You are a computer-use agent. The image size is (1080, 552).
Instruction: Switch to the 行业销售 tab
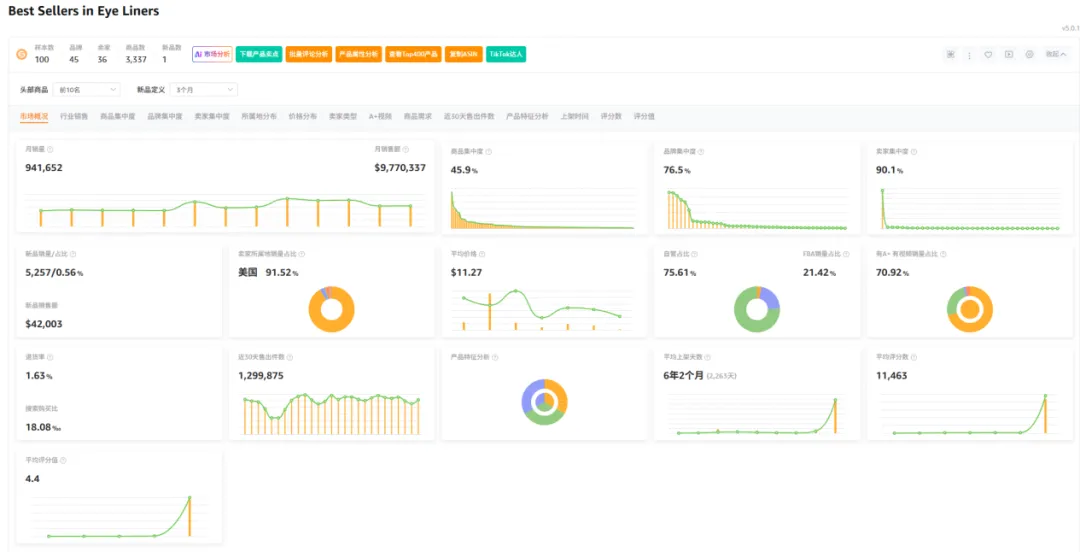(x=74, y=116)
